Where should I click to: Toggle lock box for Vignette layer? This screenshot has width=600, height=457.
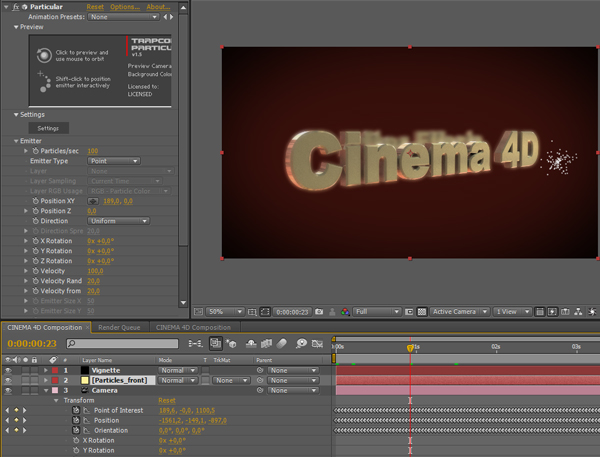34,370
